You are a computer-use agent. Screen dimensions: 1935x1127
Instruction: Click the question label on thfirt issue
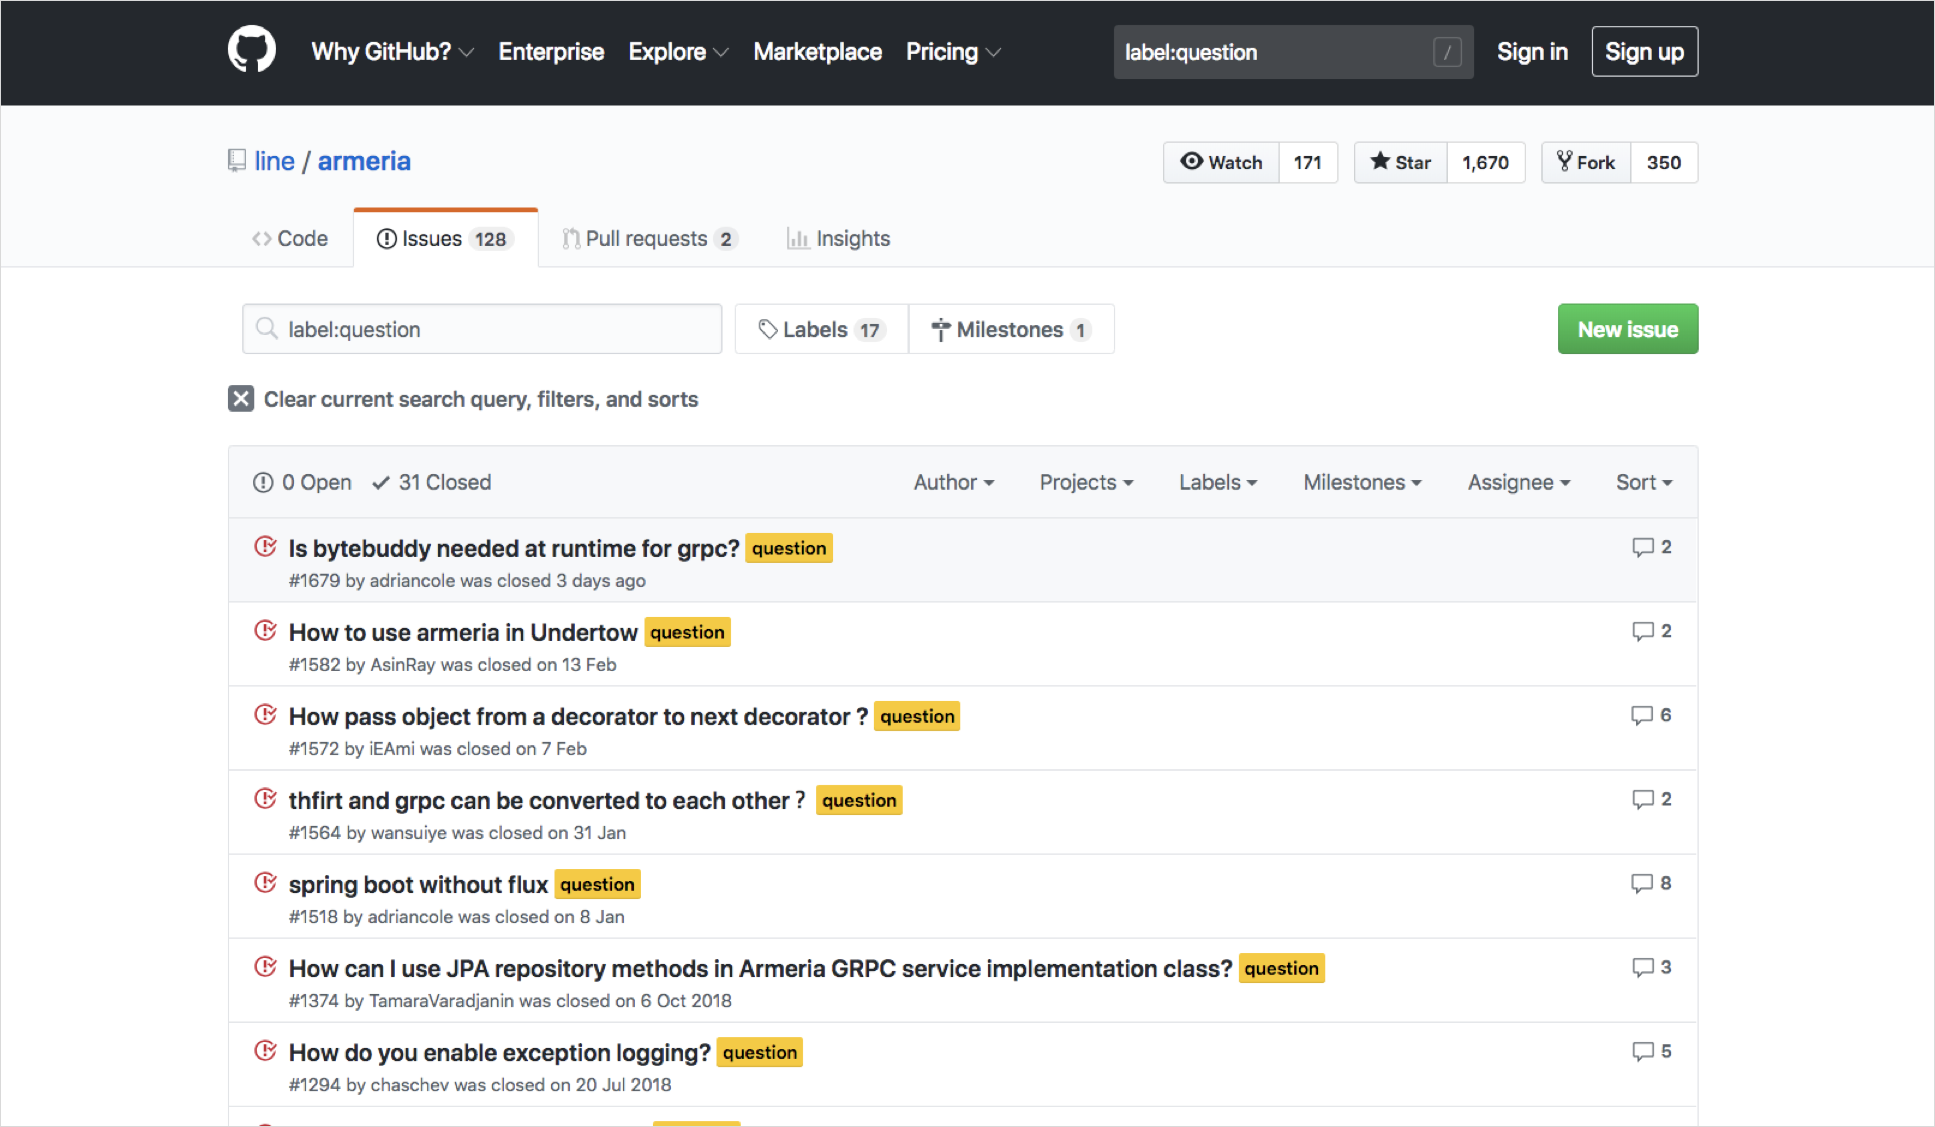point(859,800)
